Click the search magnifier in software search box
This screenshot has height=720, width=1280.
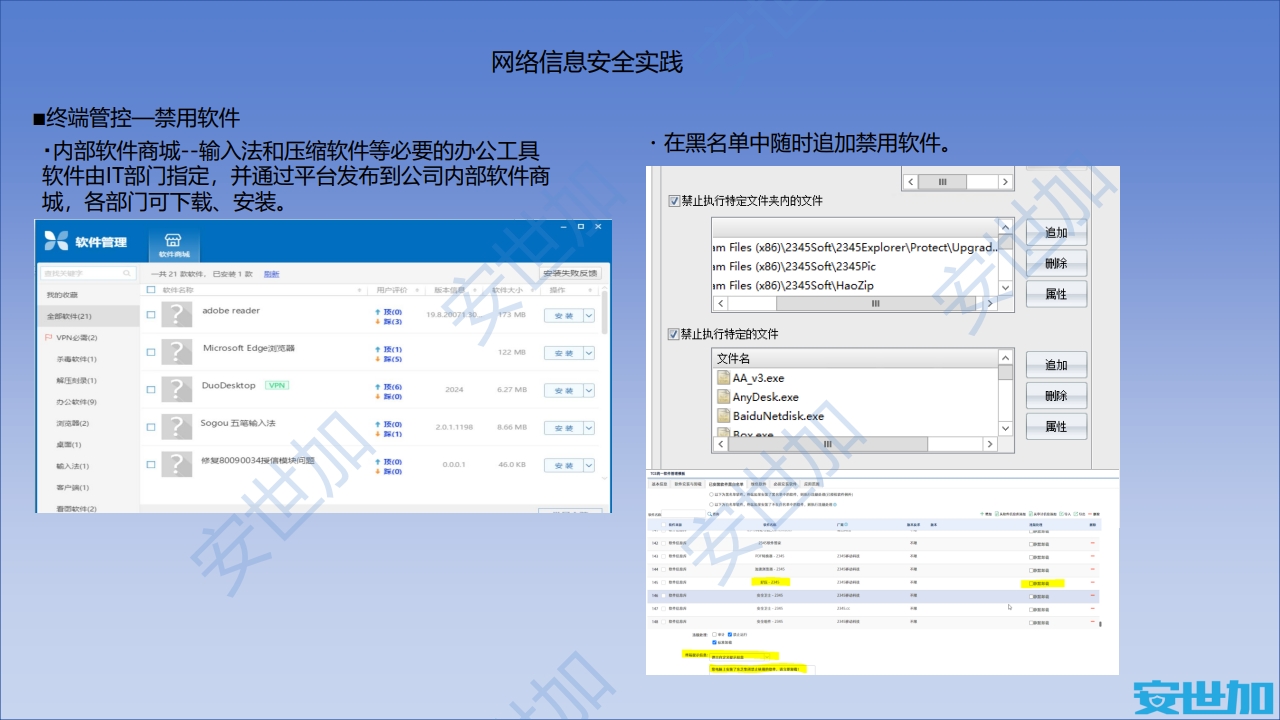(127, 273)
